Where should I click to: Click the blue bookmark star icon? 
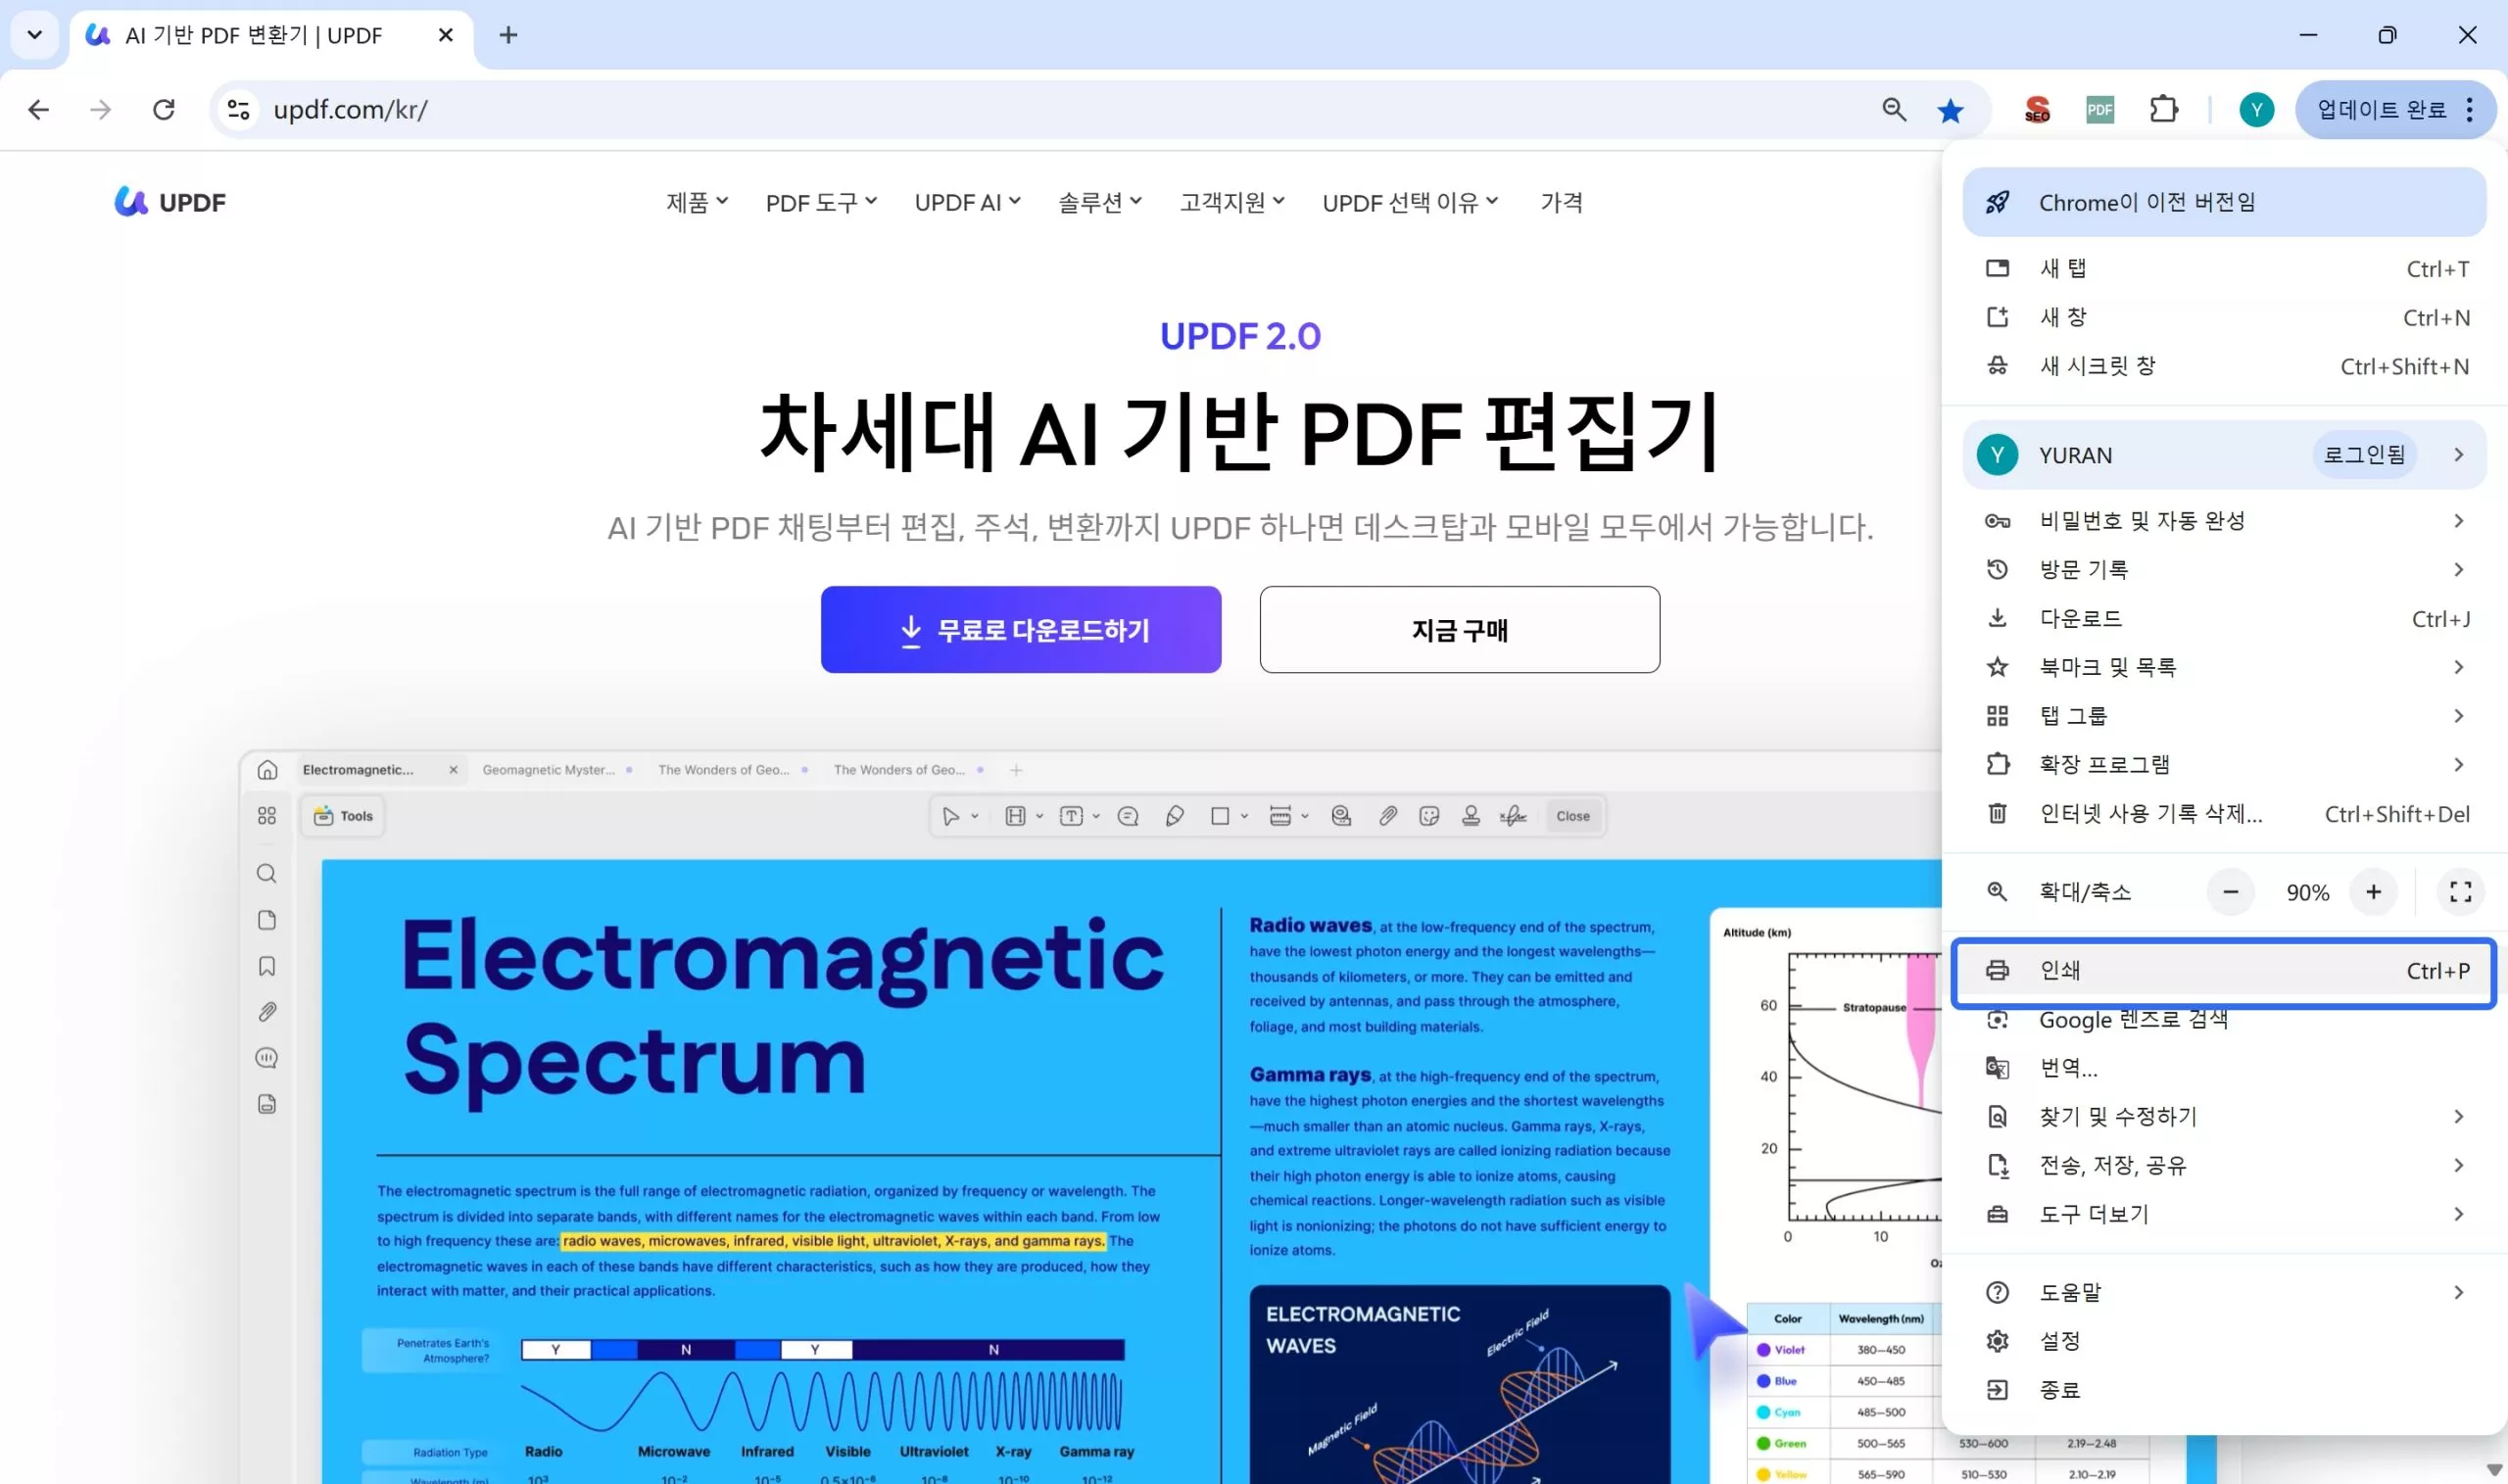pos(1950,110)
